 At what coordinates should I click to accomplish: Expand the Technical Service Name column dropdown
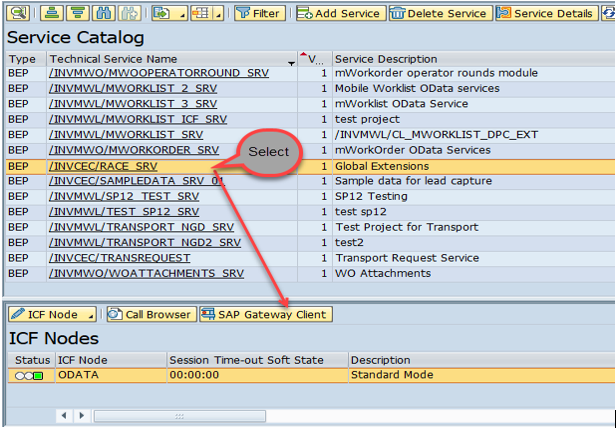[292, 62]
